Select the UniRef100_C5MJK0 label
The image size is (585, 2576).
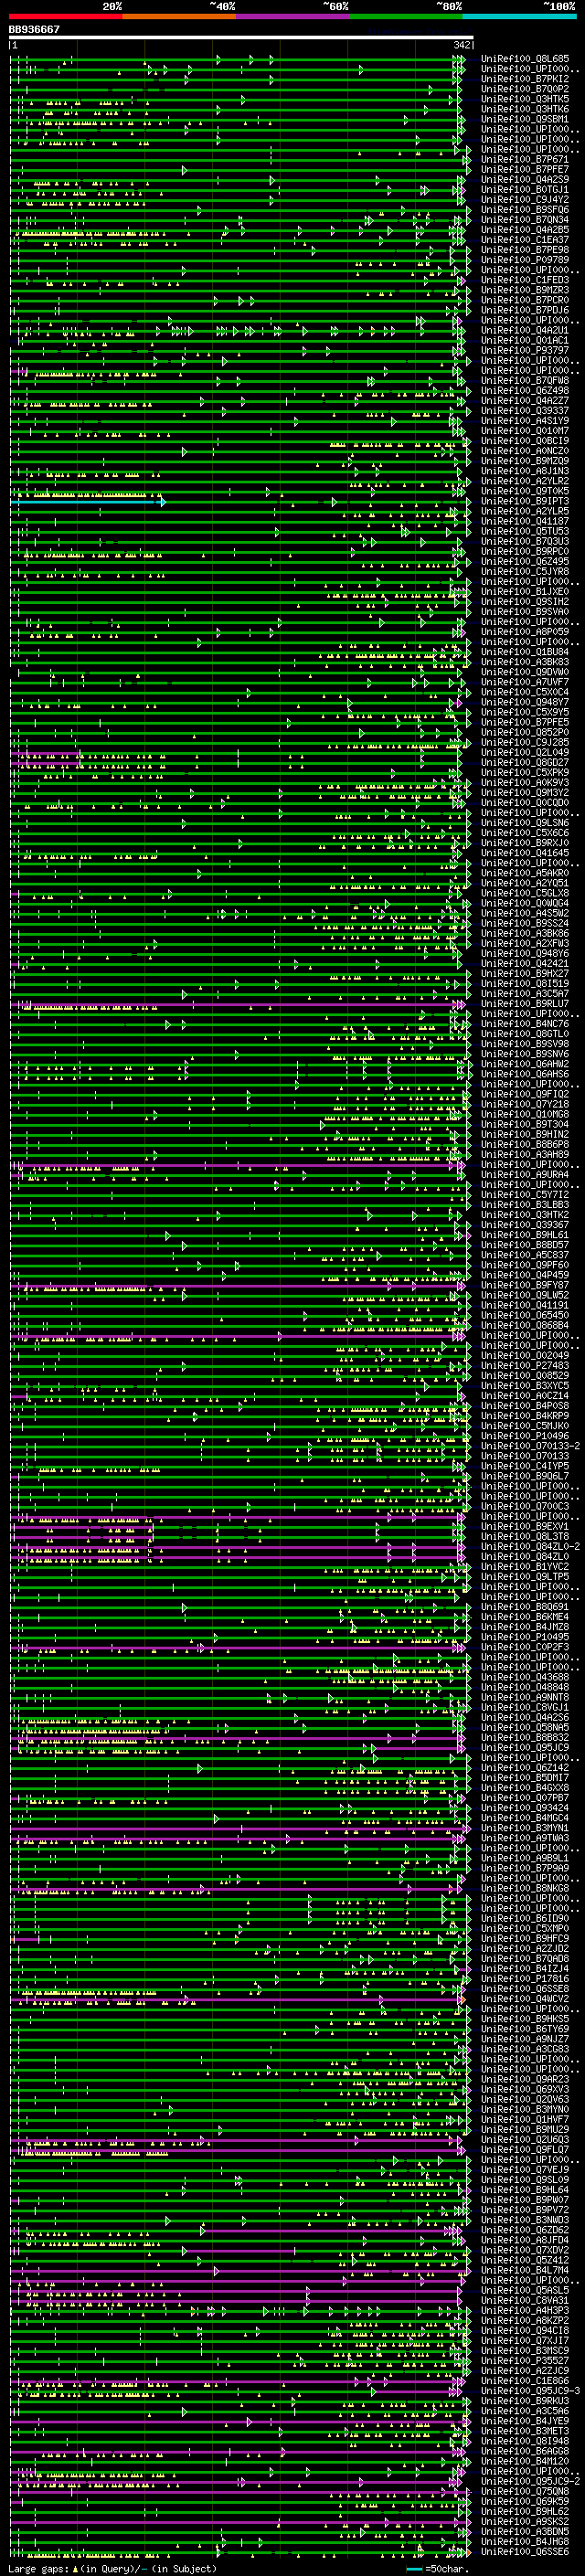tap(524, 1425)
